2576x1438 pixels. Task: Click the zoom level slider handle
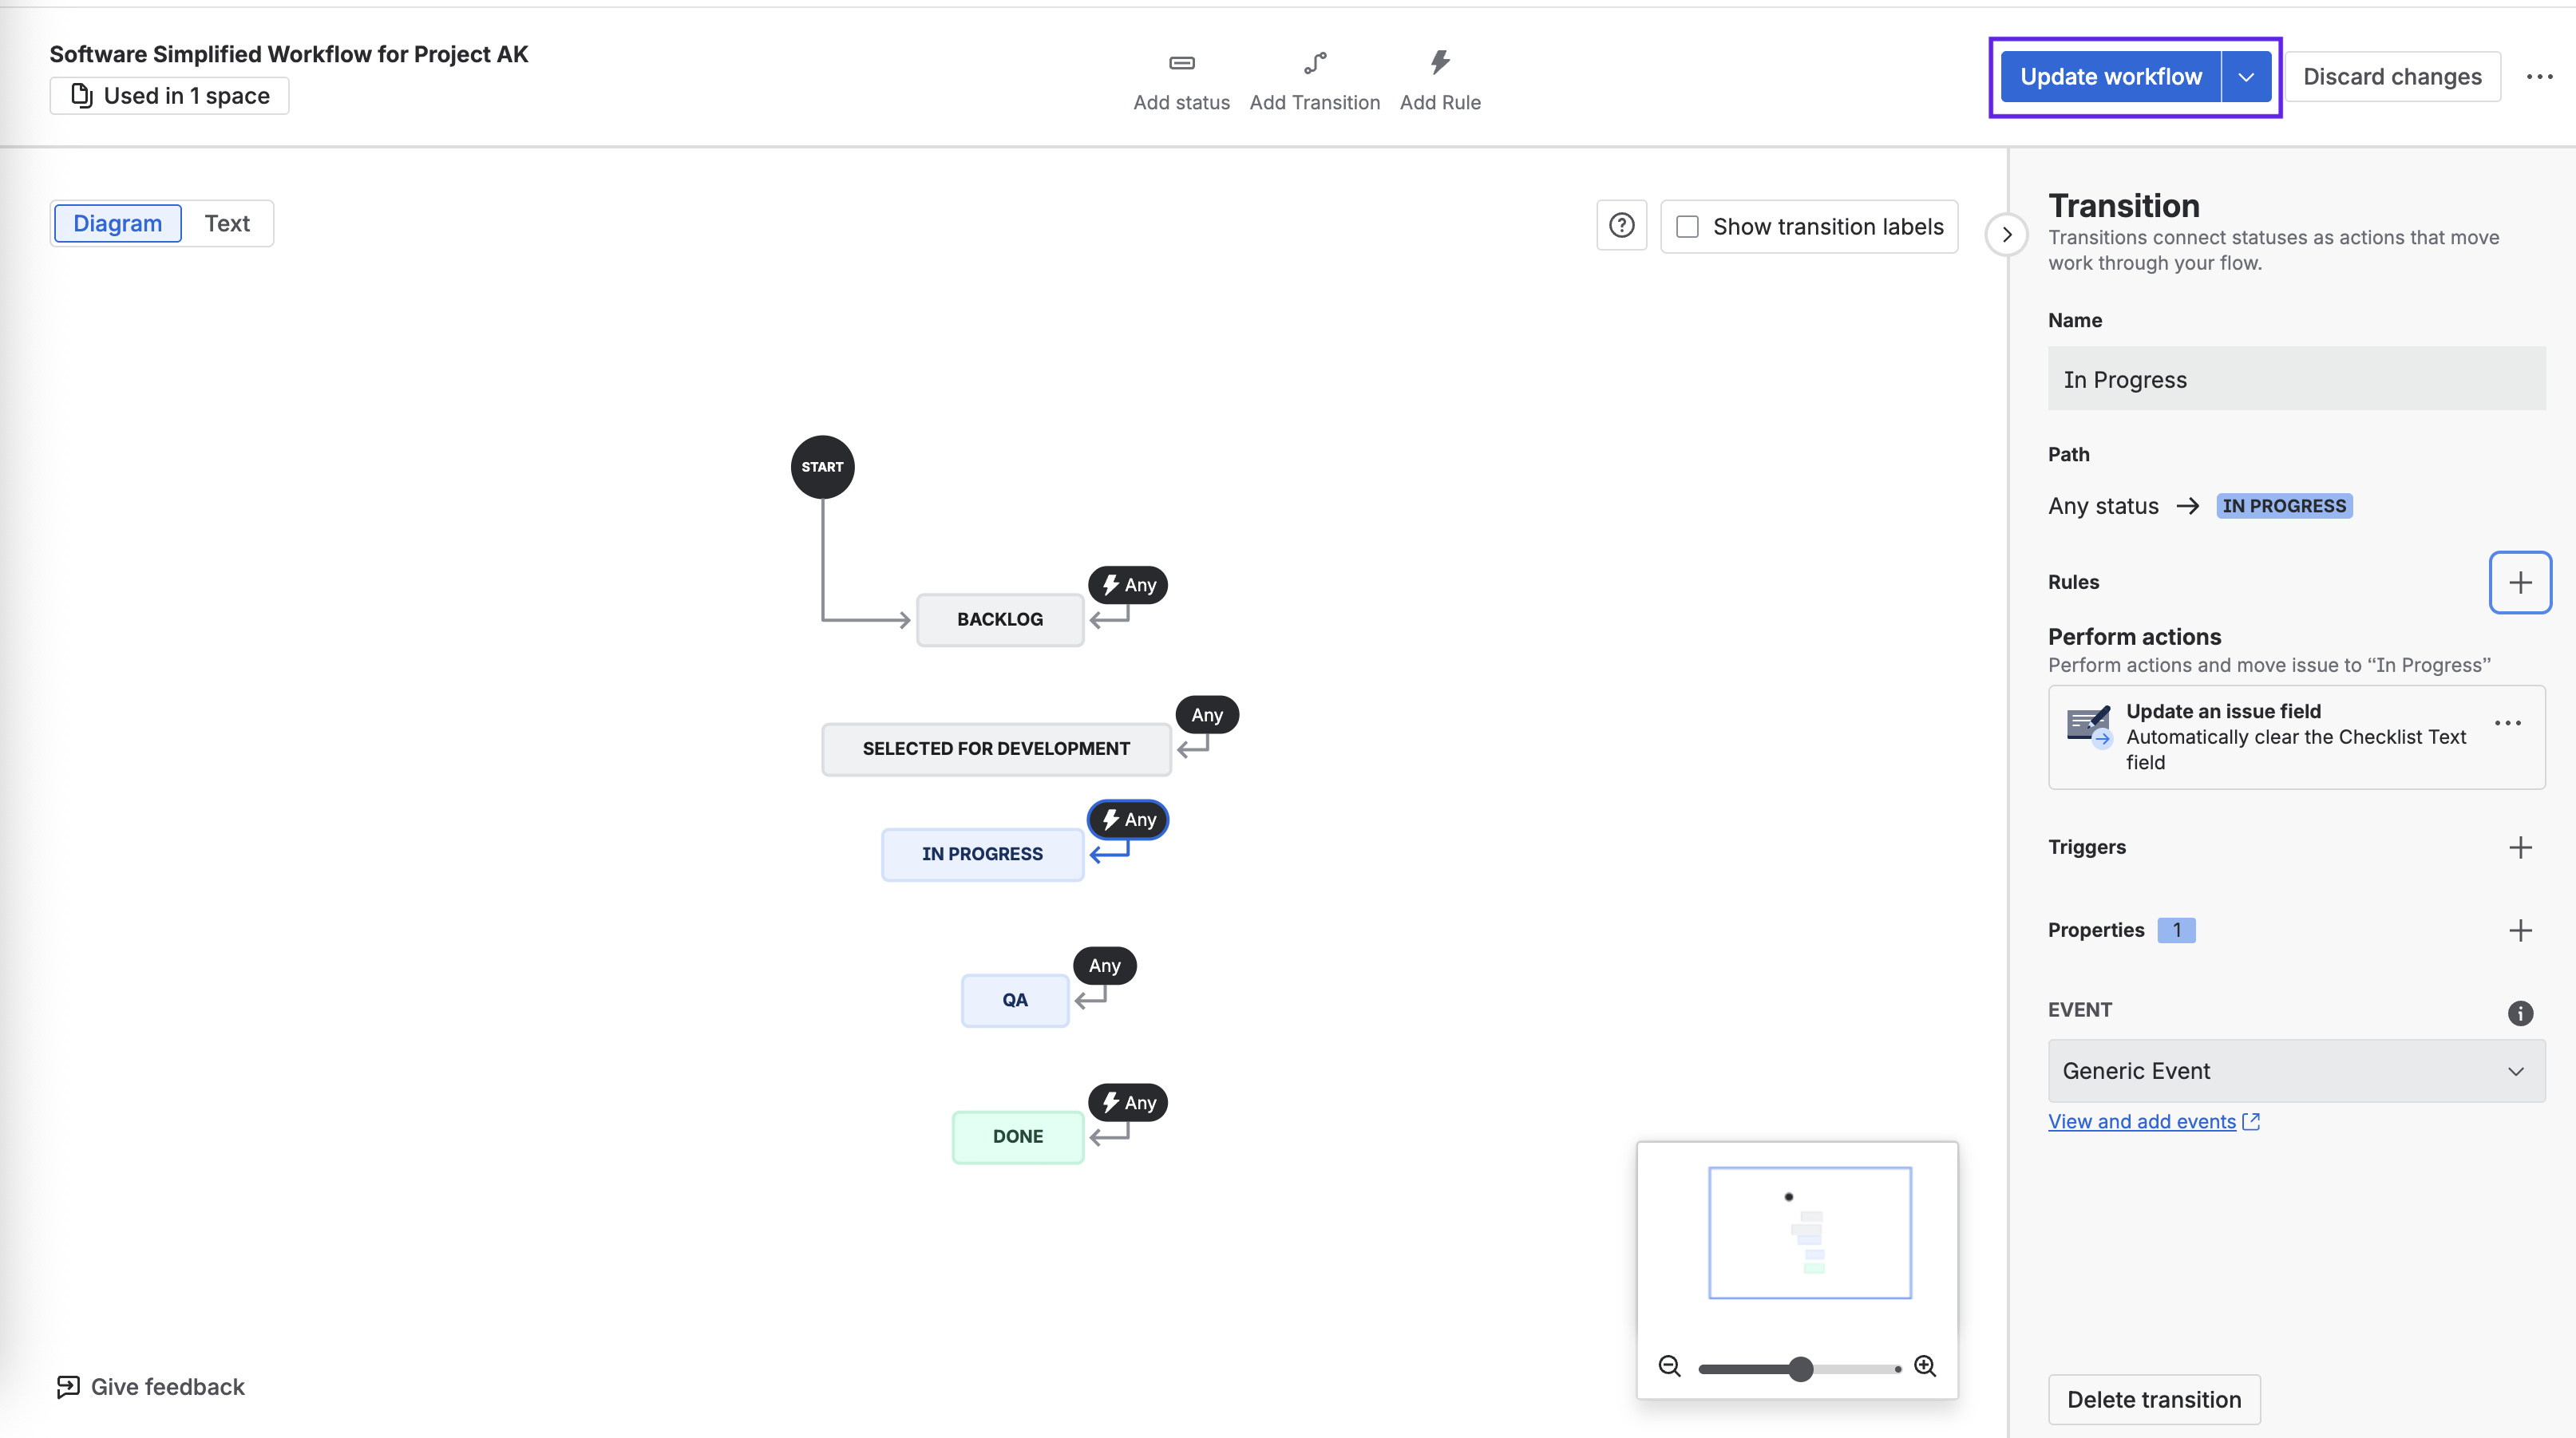coord(1800,1368)
